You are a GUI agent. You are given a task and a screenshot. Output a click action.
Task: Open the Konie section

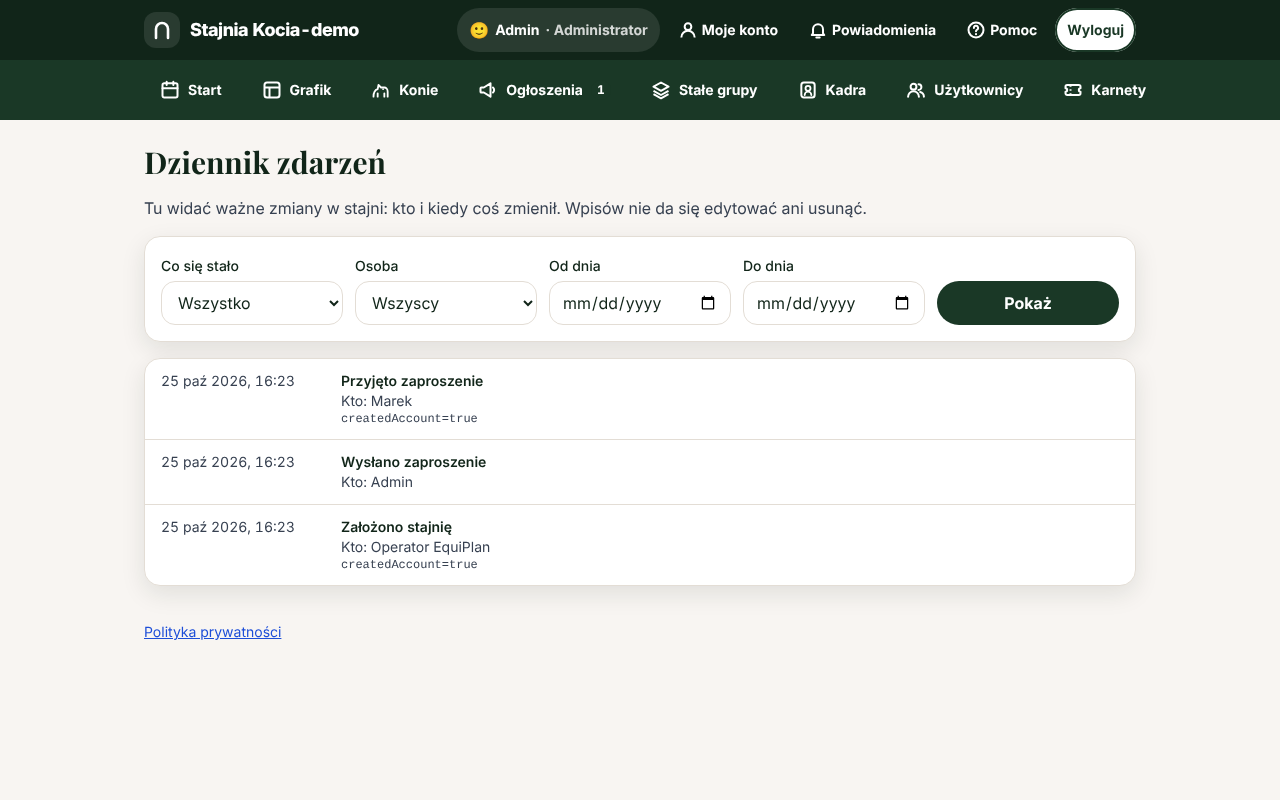(405, 90)
